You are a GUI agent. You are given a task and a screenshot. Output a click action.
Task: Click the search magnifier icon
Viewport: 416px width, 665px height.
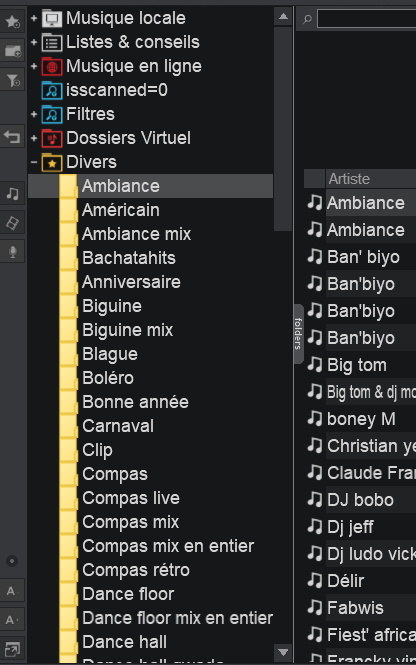click(x=307, y=19)
